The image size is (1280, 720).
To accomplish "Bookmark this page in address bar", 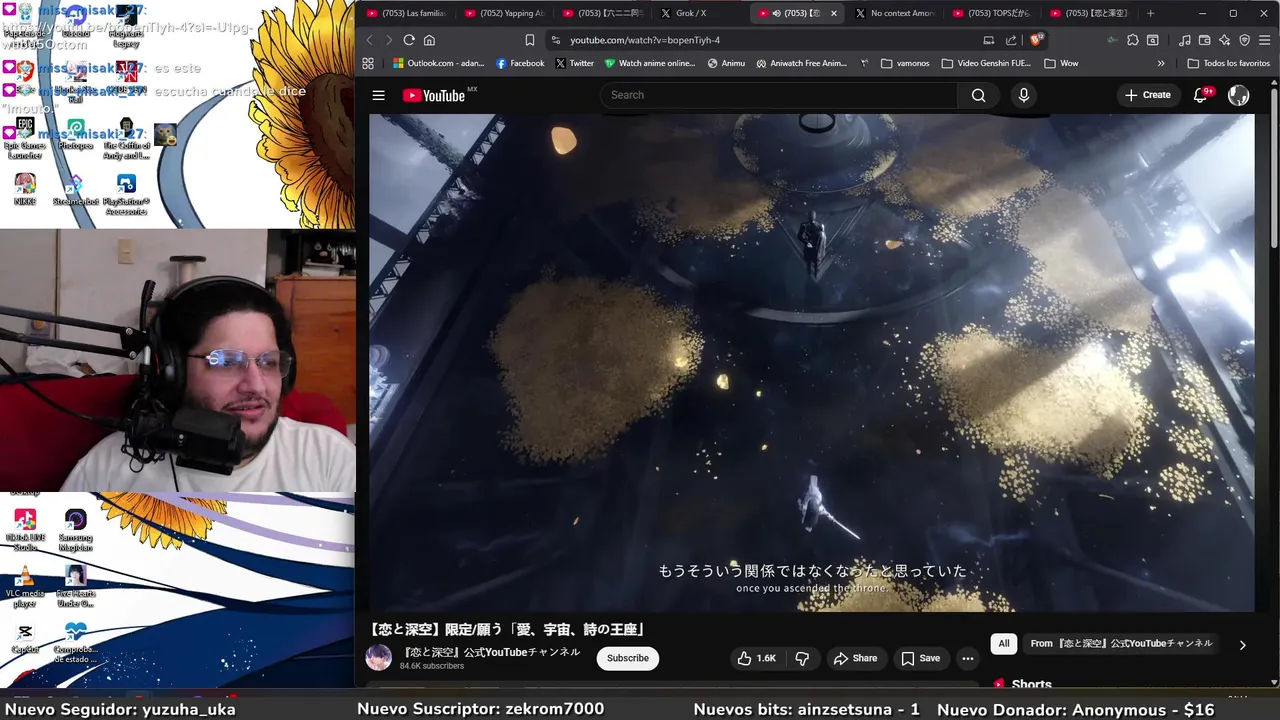I will (529, 40).
